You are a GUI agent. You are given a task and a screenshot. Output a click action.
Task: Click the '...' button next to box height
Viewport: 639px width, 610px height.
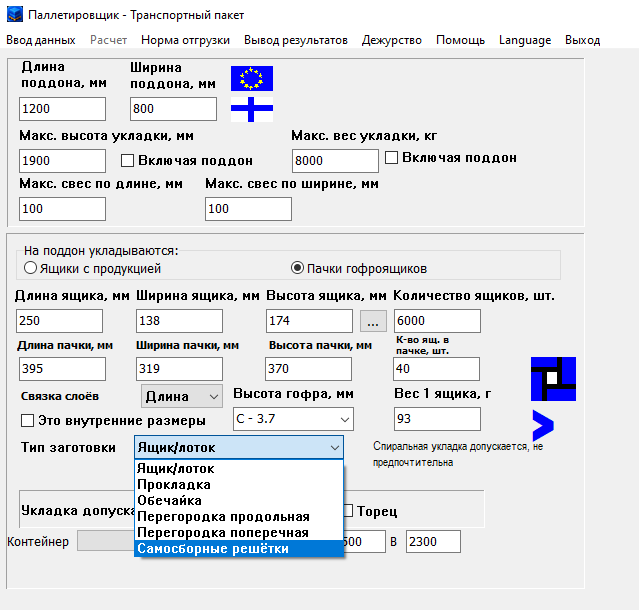373,321
